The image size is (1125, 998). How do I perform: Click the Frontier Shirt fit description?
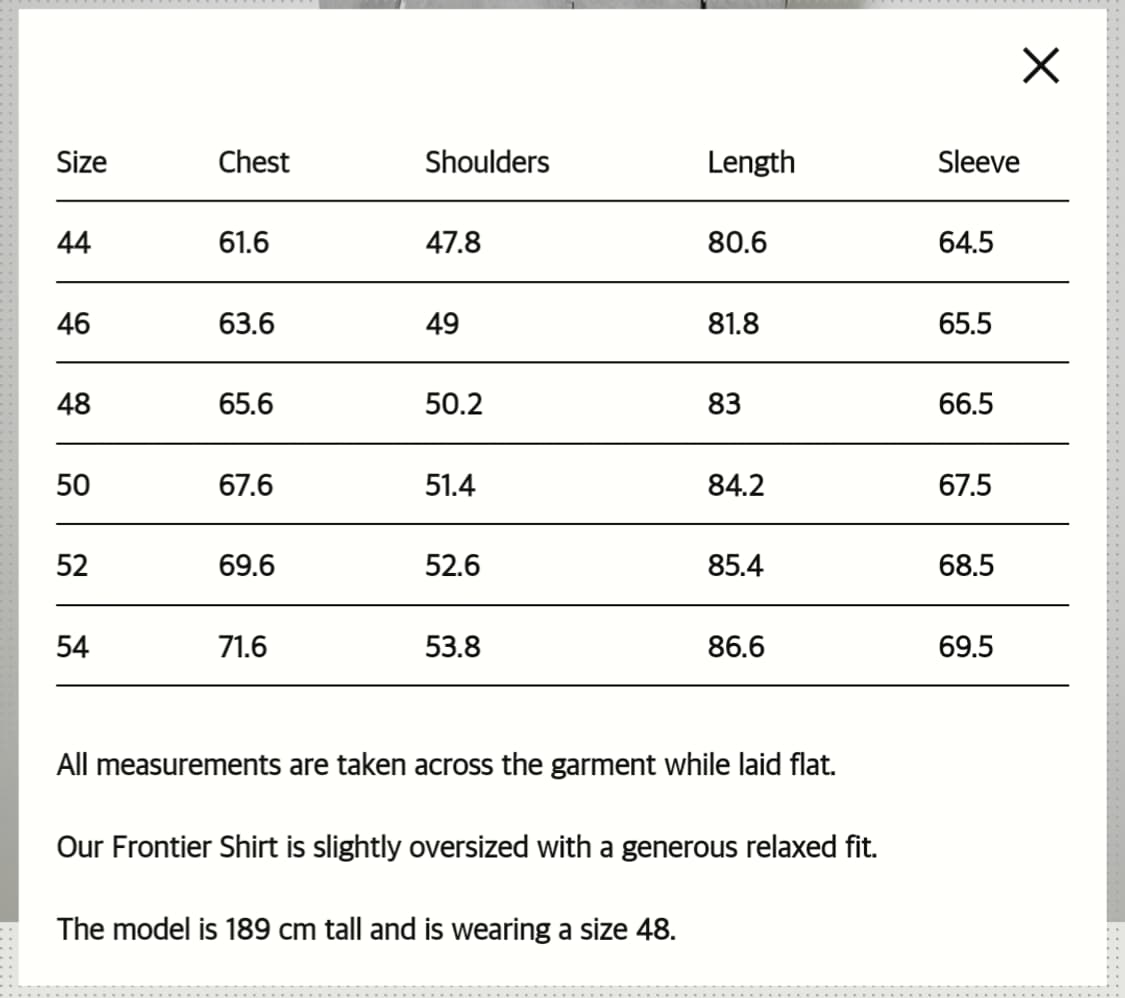click(468, 848)
